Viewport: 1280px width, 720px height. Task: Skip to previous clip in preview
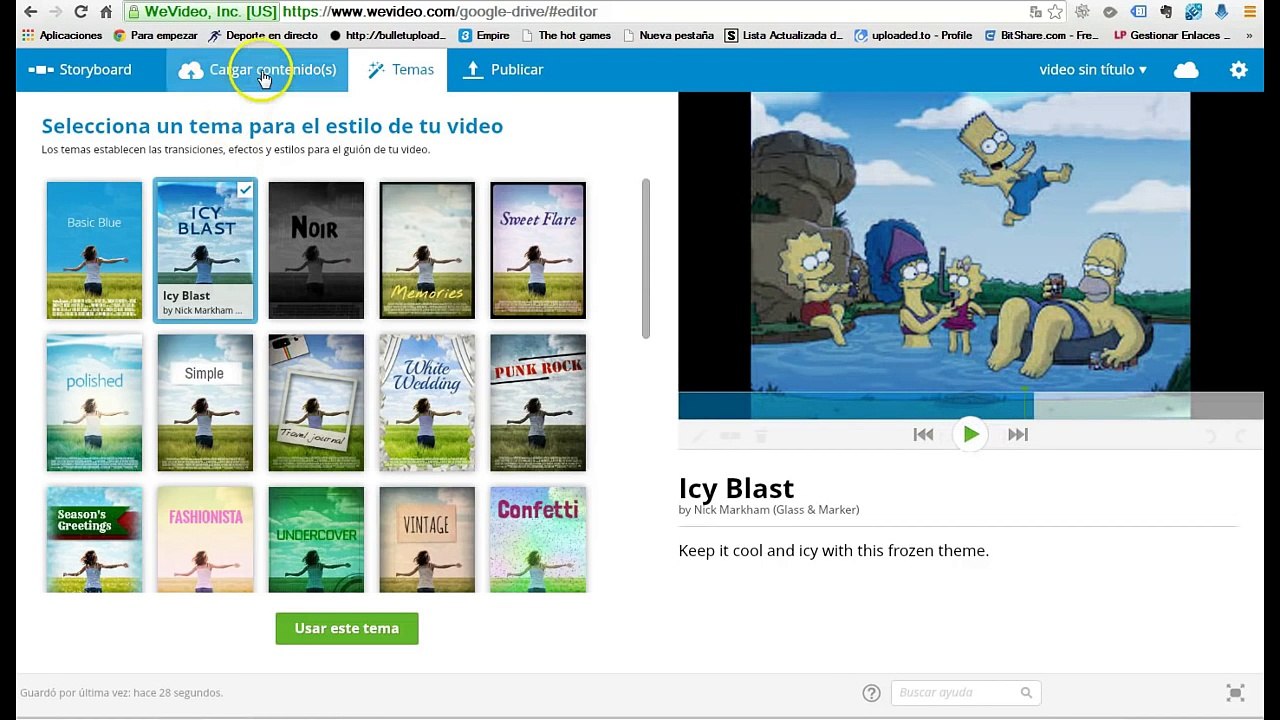[x=923, y=434]
